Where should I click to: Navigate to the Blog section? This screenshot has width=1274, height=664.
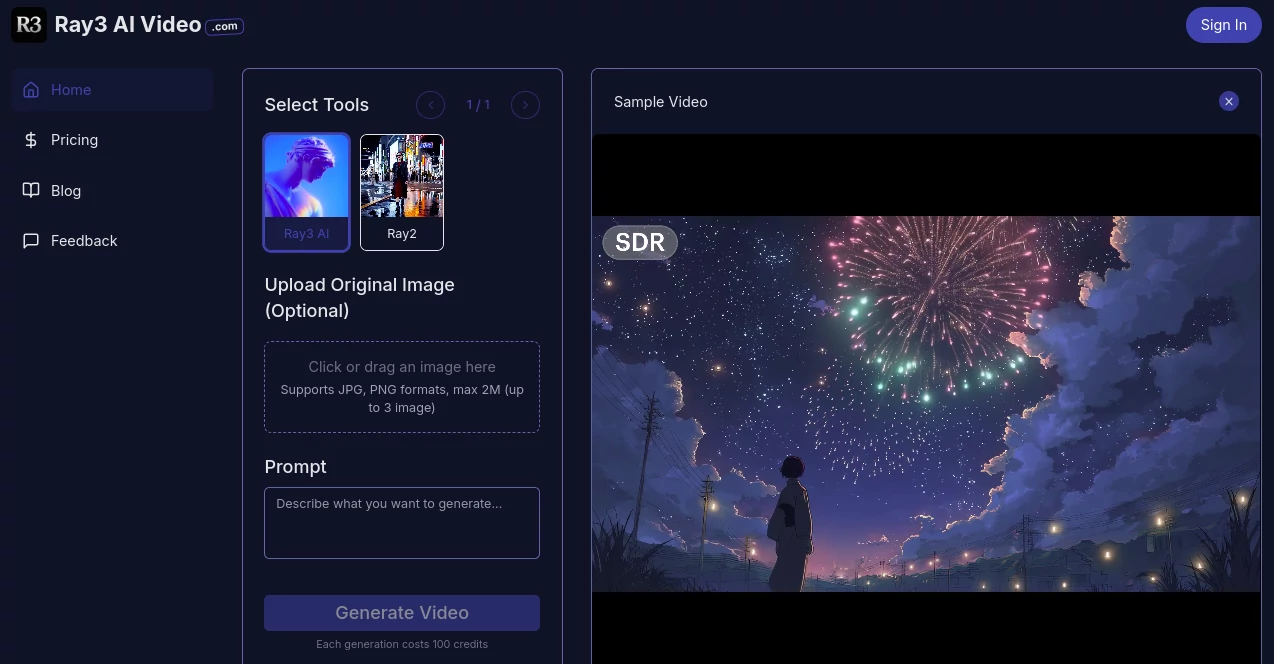[x=66, y=190]
